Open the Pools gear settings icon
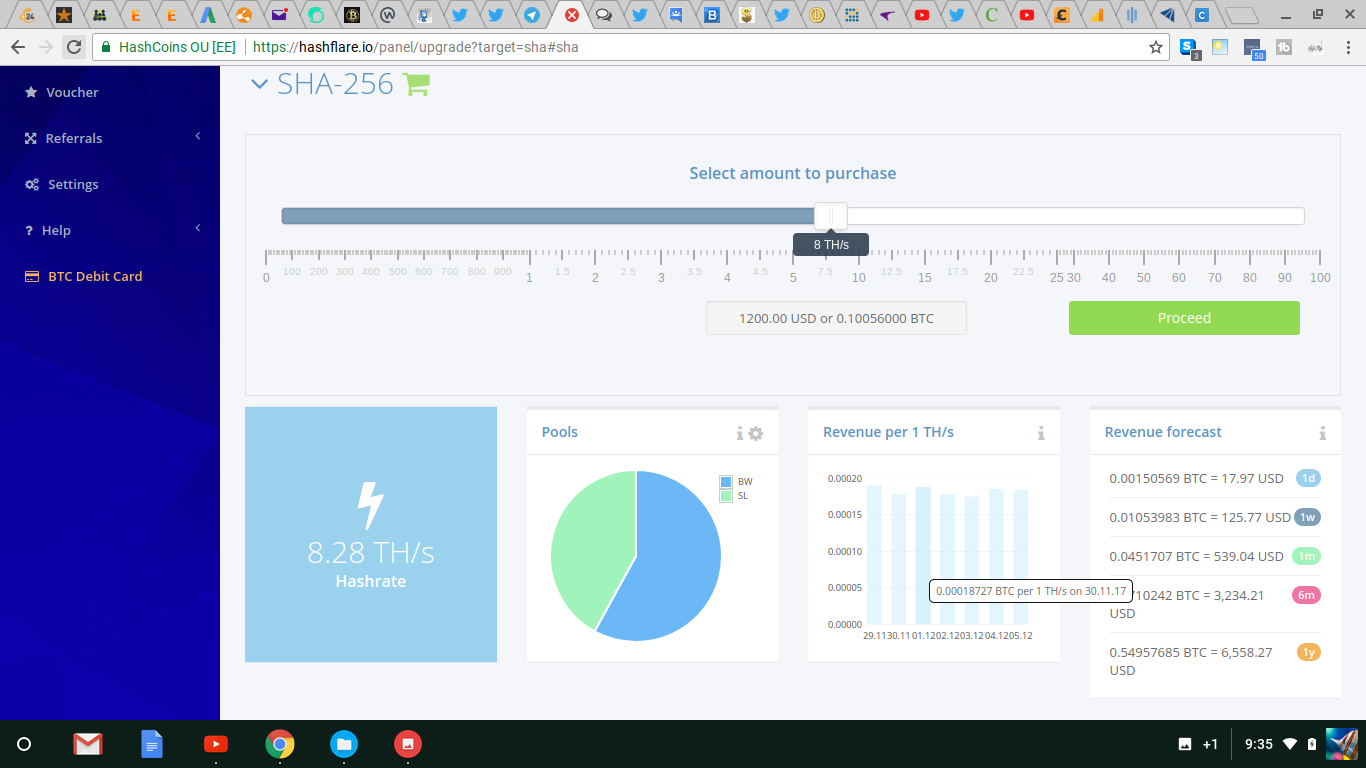1366x768 pixels. (x=756, y=433)
